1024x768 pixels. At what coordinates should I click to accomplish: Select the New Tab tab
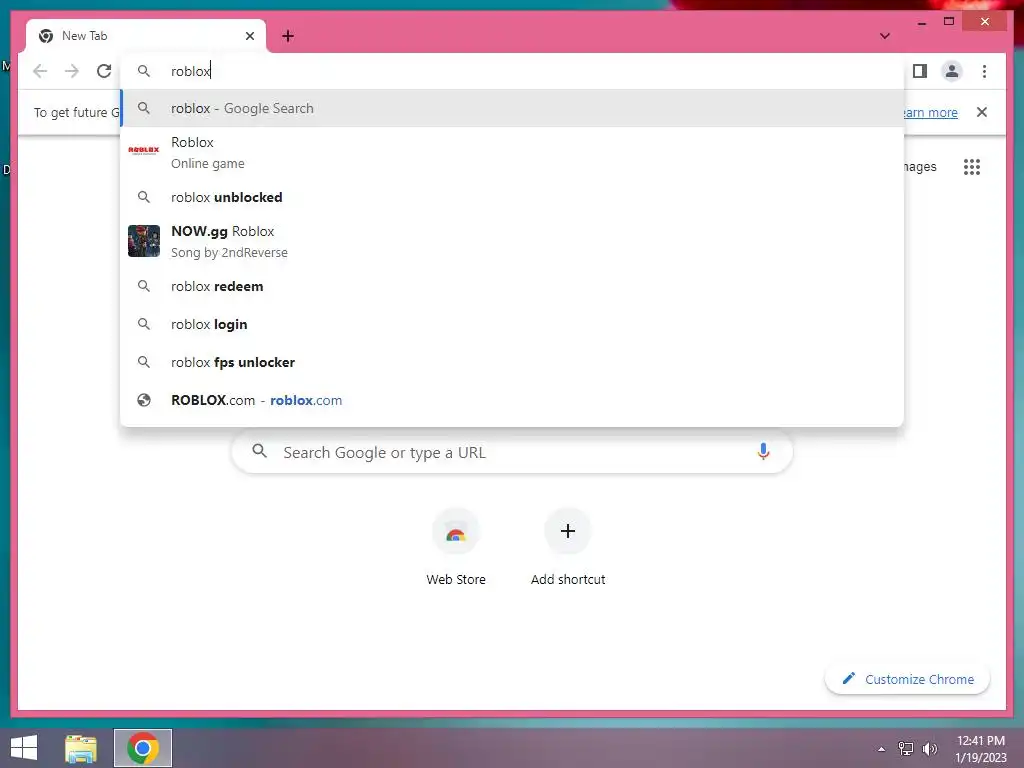[x=146, y=36]
